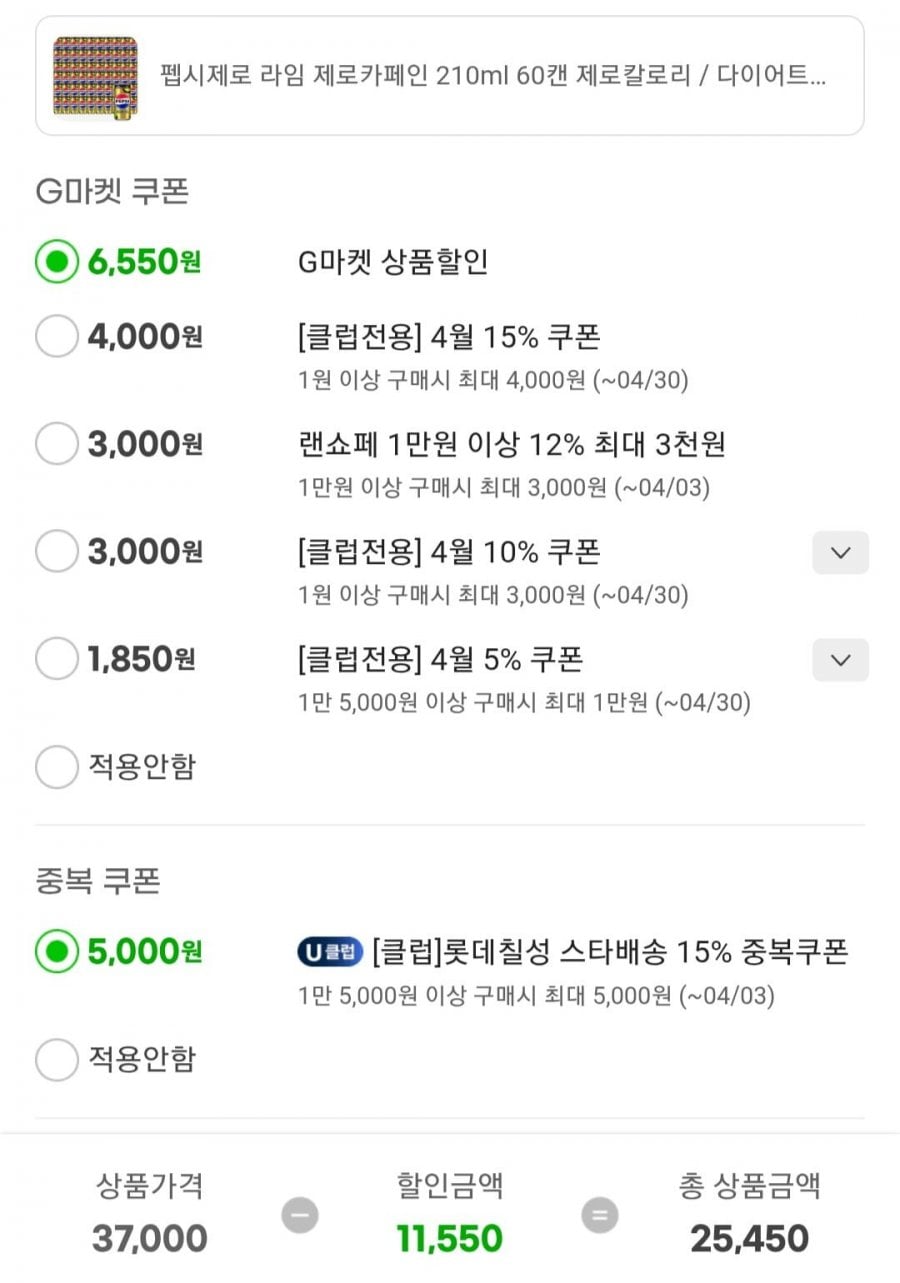Click the minus circle icon in price summary
The image size is (900, 1283).
299,1216
